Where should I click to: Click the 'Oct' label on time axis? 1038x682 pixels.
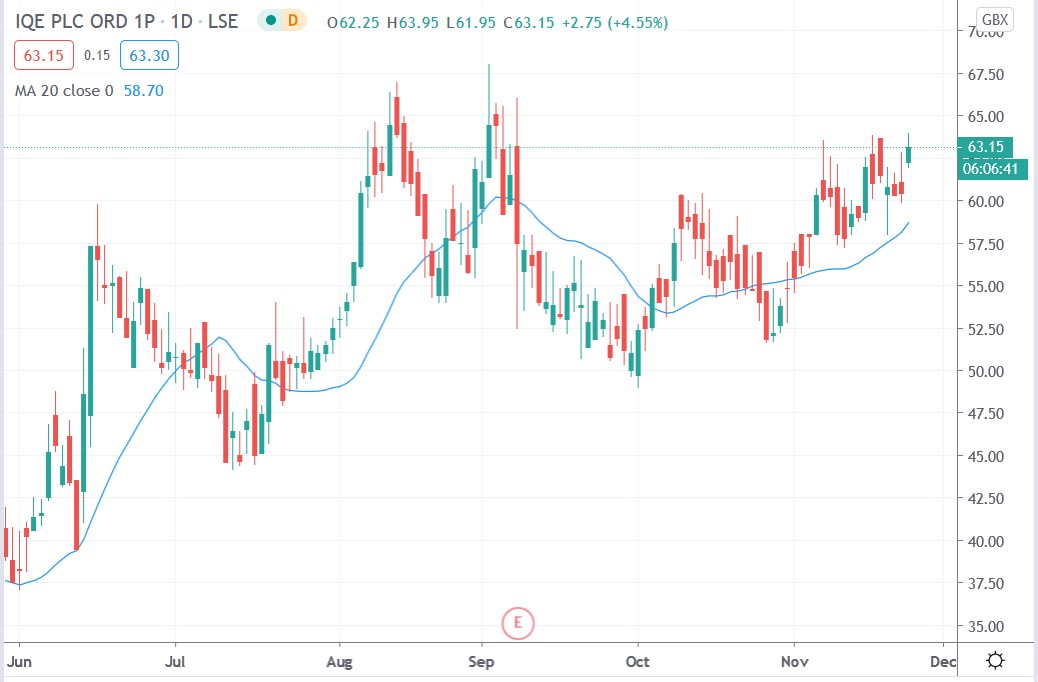click(637, 661)
